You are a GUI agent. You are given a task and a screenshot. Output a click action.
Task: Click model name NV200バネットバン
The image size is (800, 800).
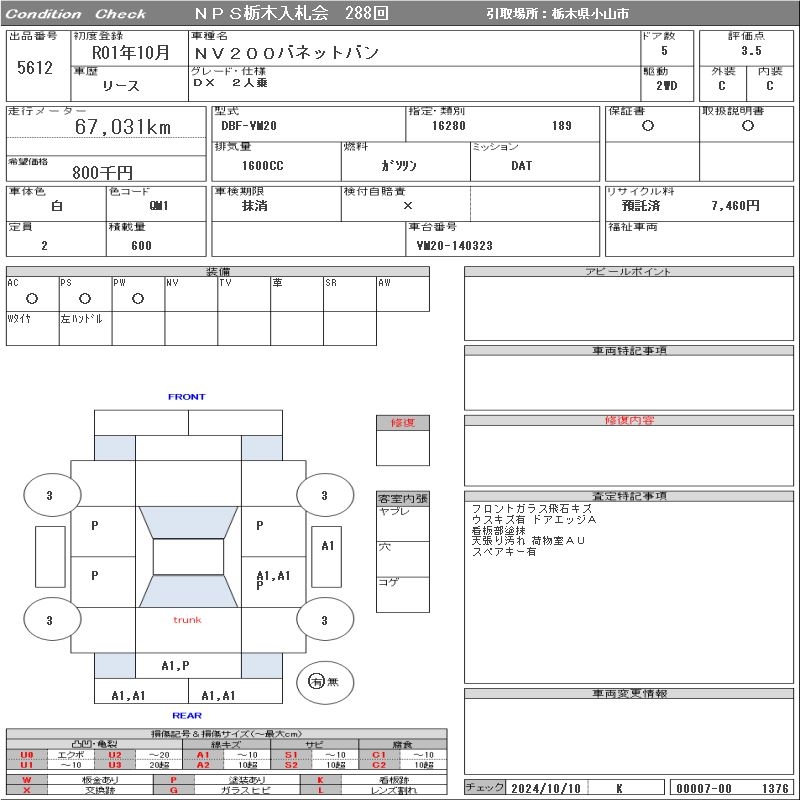click(286, 53)
